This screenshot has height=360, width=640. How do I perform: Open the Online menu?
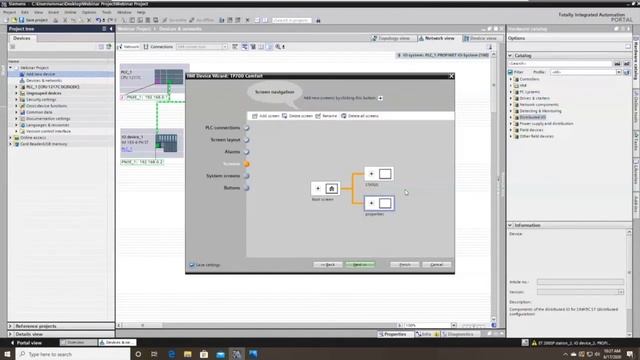tap(70, 12)
